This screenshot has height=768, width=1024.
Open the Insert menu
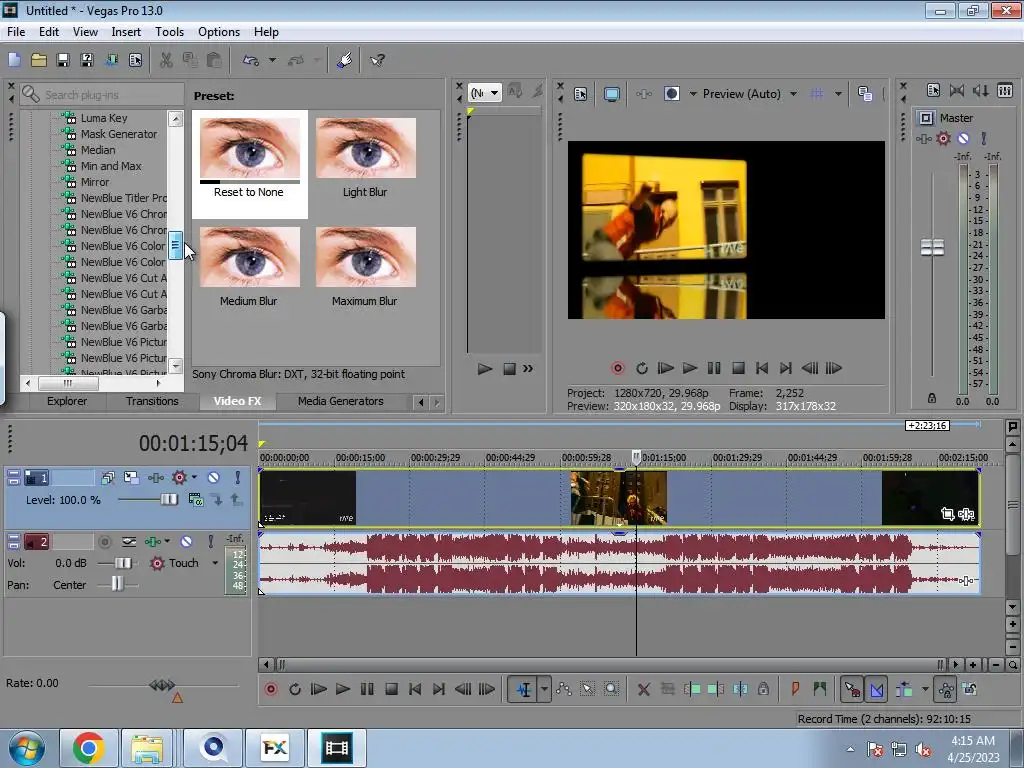click(126, 32)
